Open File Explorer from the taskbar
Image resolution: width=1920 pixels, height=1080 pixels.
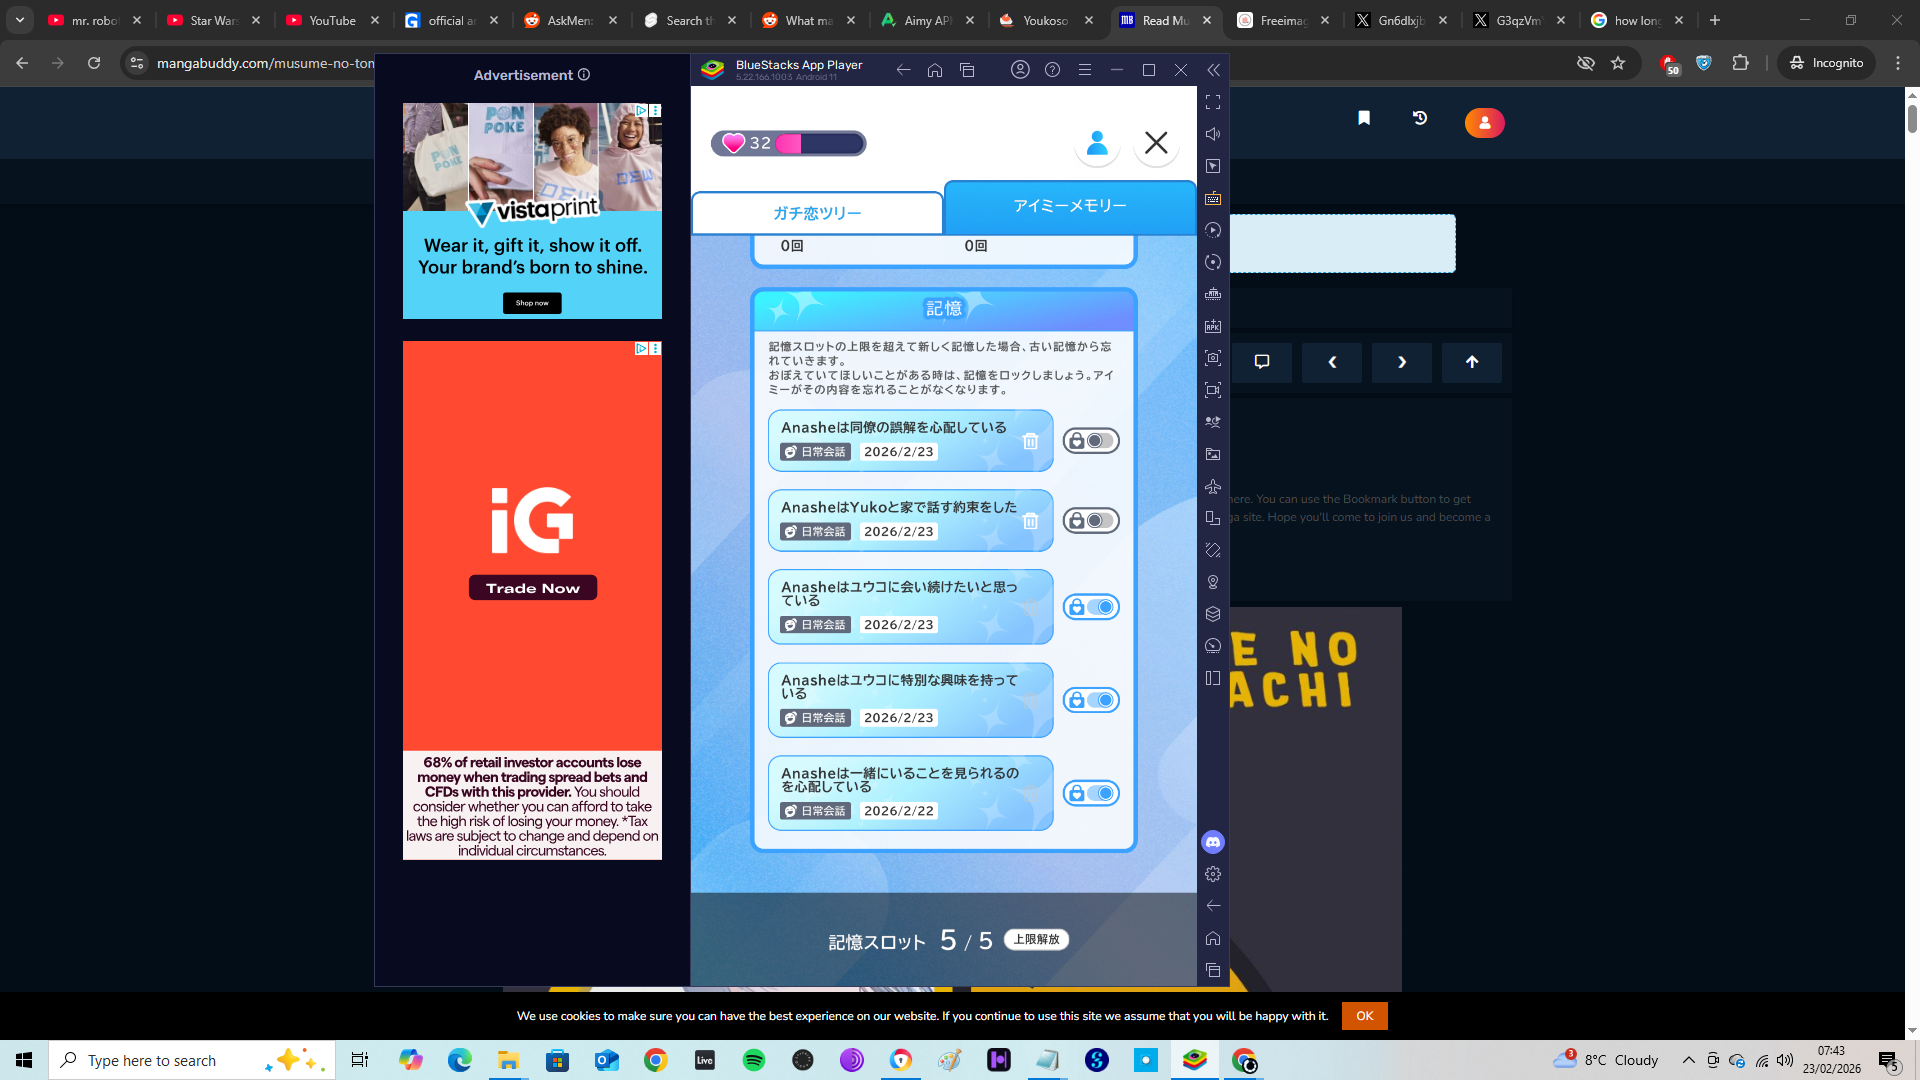508,1060
